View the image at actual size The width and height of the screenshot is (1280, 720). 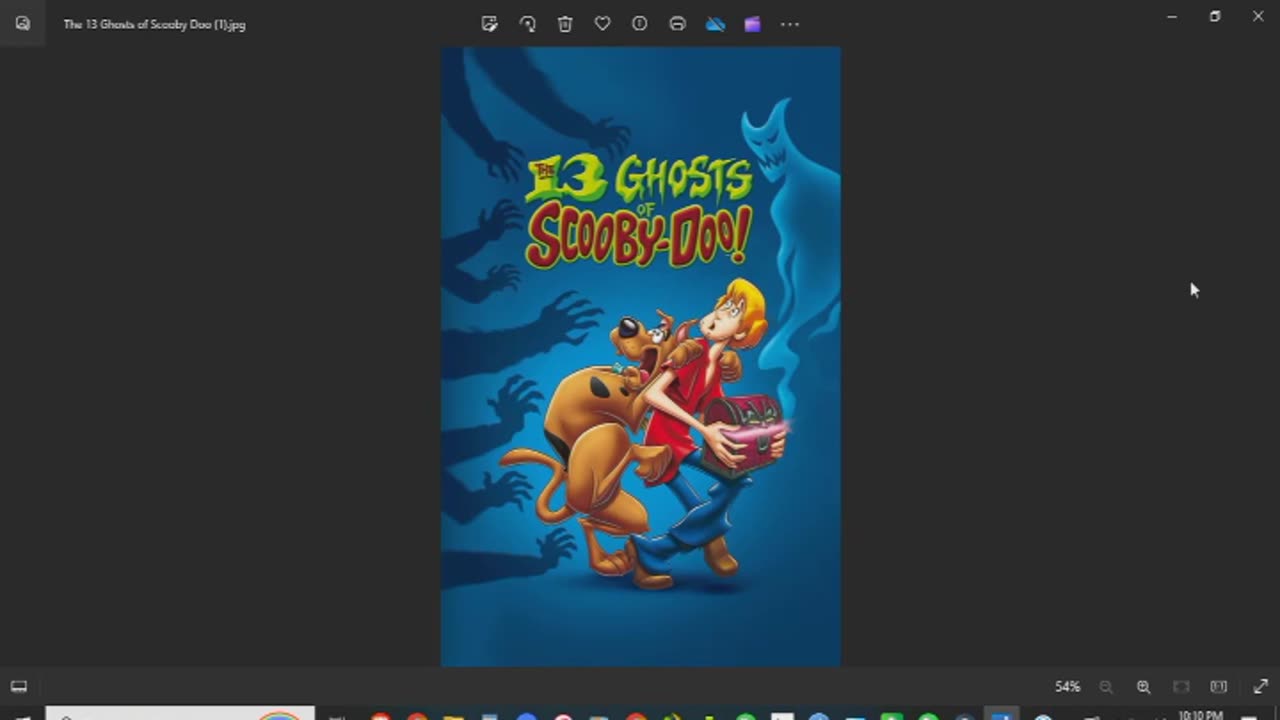1218,687
